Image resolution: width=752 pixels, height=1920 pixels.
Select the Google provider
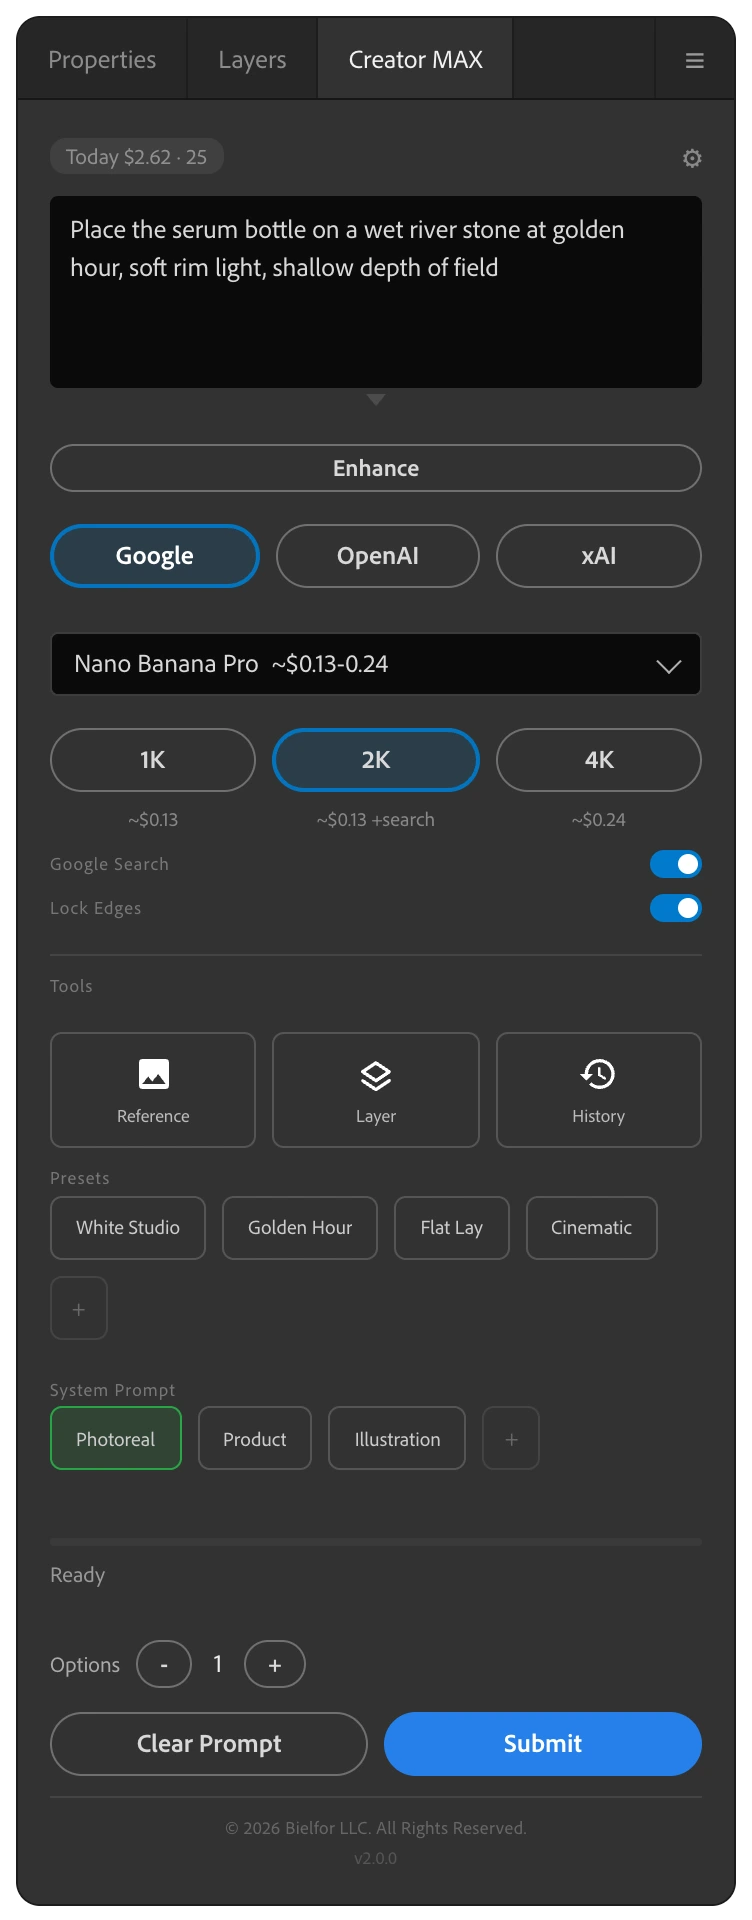[155, 556]
